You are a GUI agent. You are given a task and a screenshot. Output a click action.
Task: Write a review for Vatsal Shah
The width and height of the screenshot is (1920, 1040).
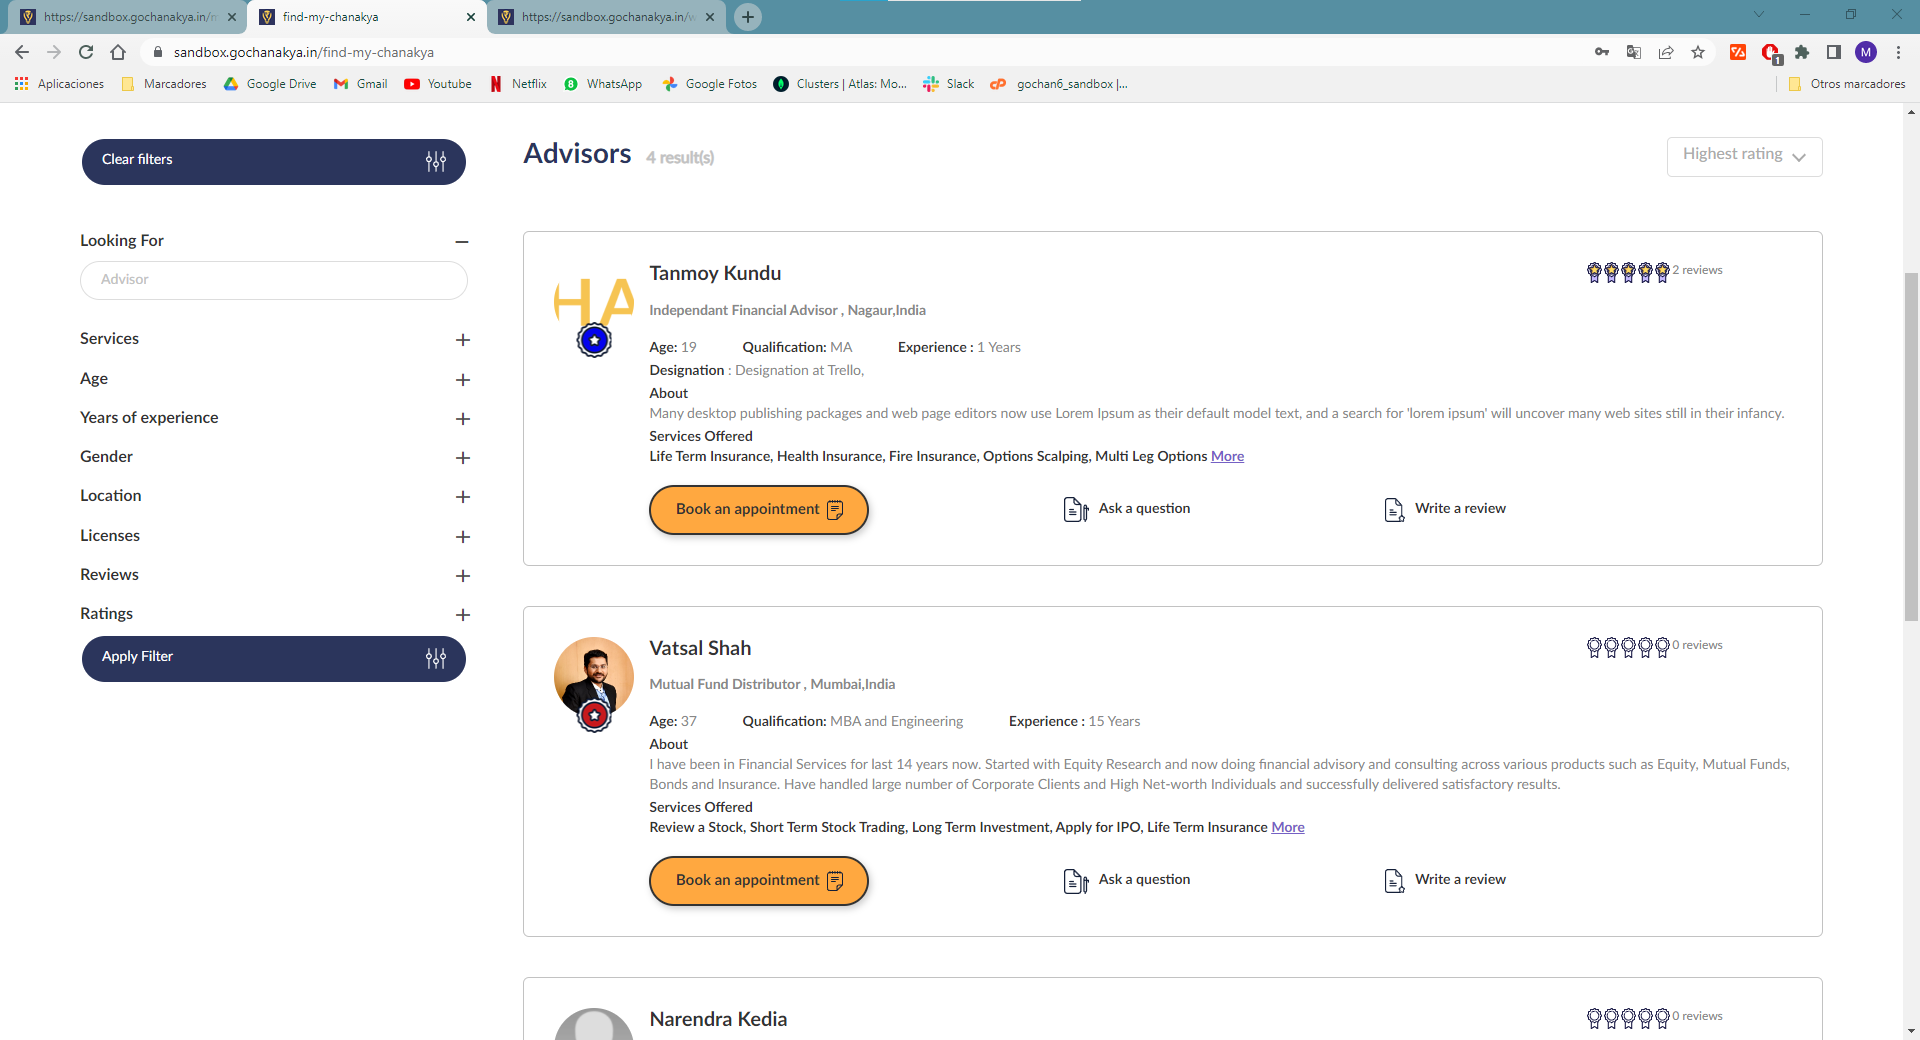1445,880
